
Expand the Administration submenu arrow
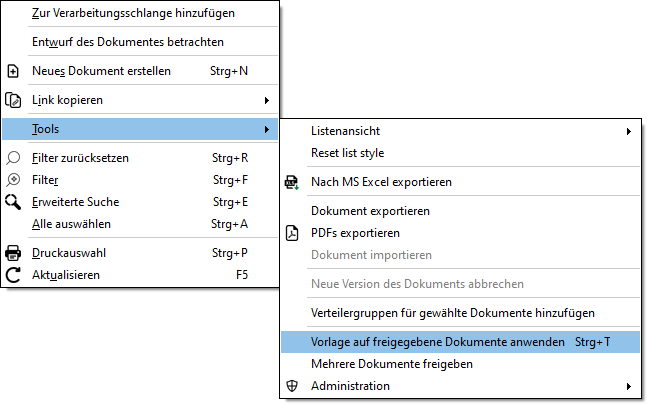[628, 386]
